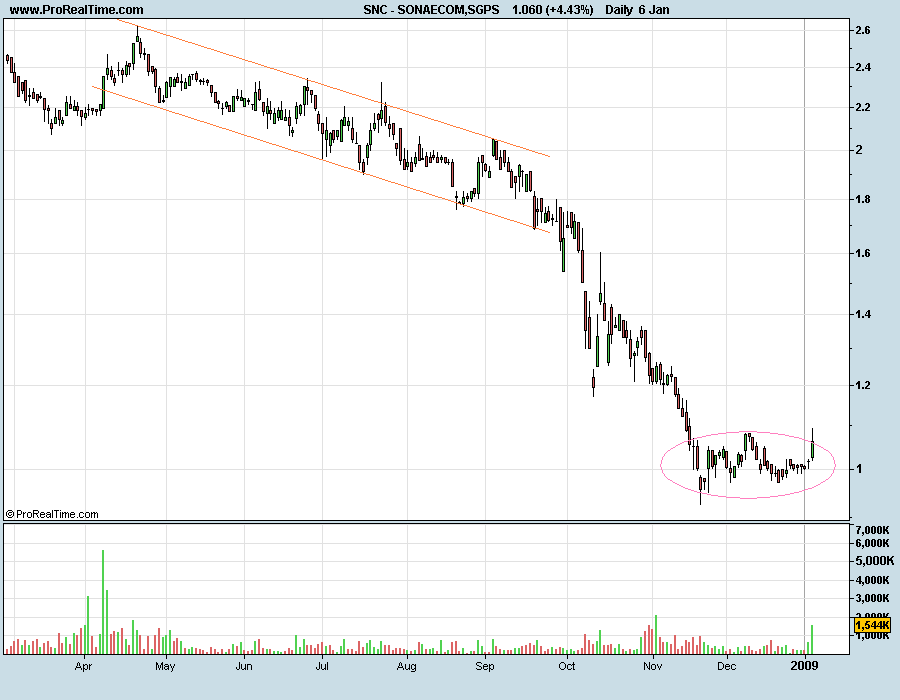Click the 6 Jan date label

(654, 10)
